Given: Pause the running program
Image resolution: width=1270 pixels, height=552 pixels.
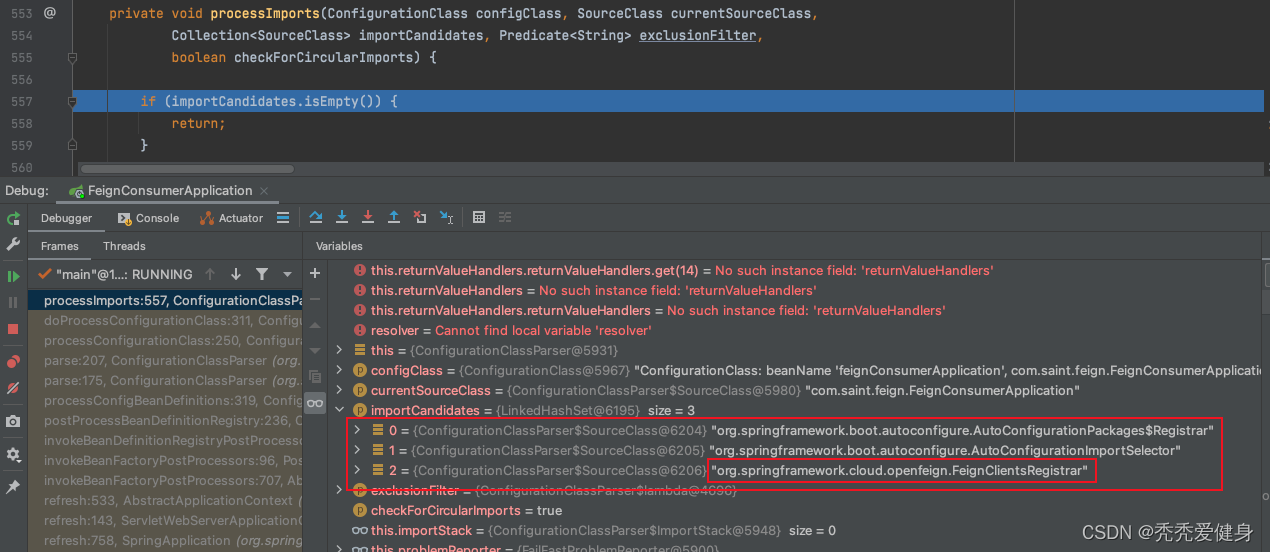Looking at the screenshot, I should pos(13,302).
